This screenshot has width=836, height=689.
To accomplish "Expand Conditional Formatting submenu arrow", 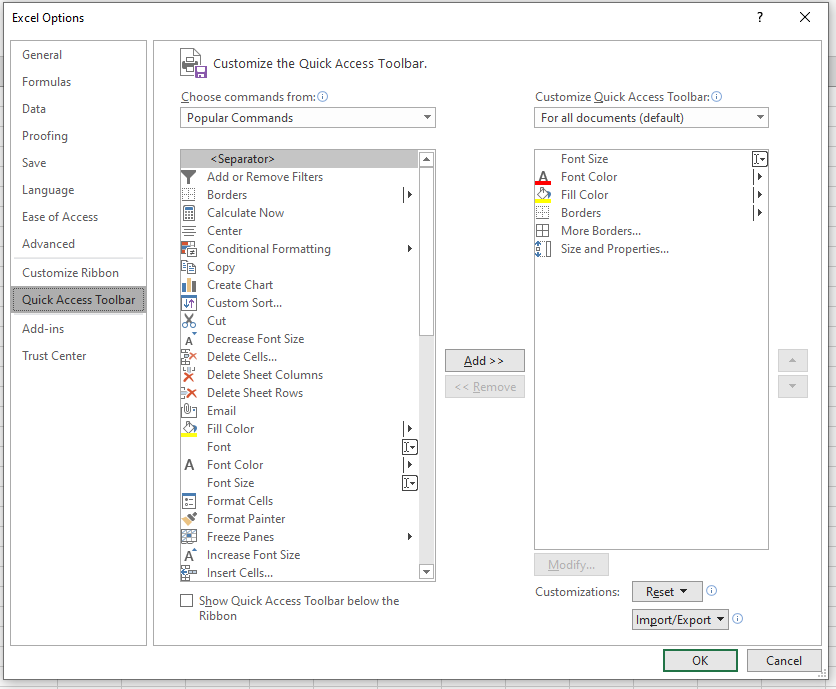I will (409, 249).
